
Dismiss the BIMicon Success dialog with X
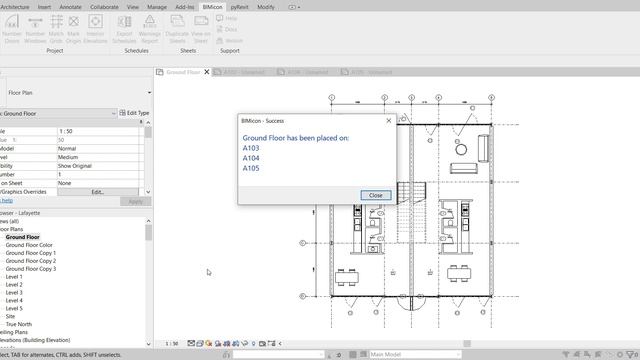click(389, 120)
